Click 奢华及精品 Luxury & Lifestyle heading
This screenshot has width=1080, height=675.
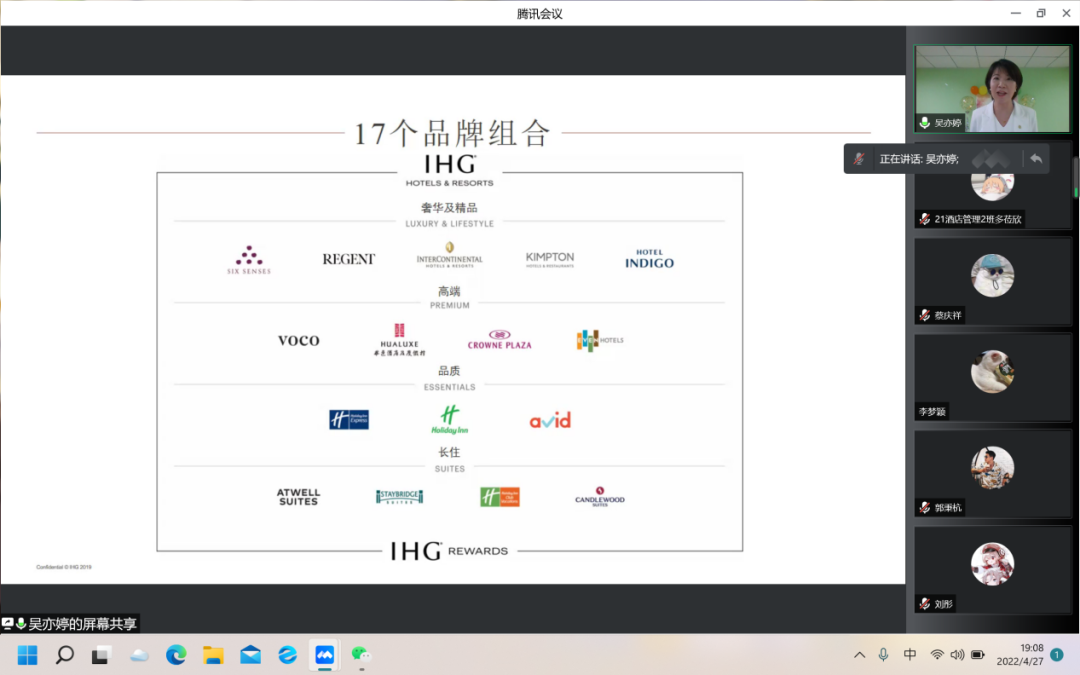point(449,215)
